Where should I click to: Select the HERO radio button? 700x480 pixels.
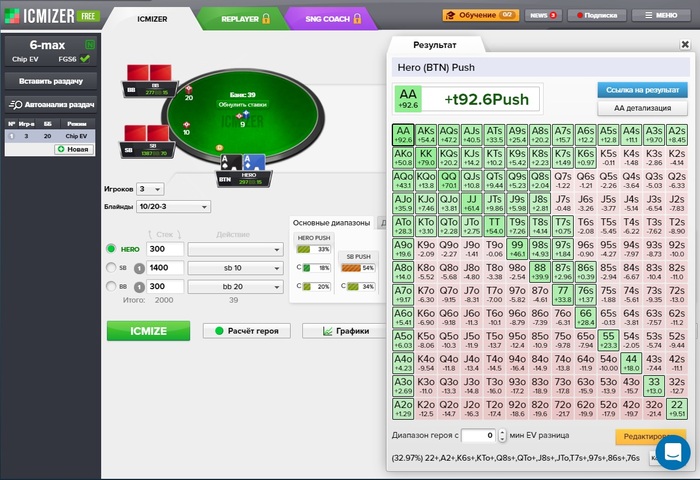coord(111,249)
